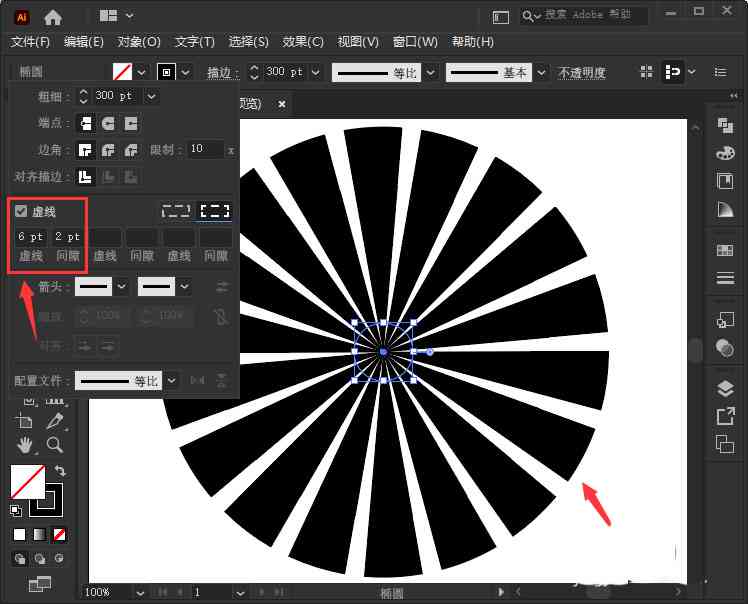748x604 pixels.
Task: Open the Gradient panel icon in right dock
Action: [x=725, y=209]
